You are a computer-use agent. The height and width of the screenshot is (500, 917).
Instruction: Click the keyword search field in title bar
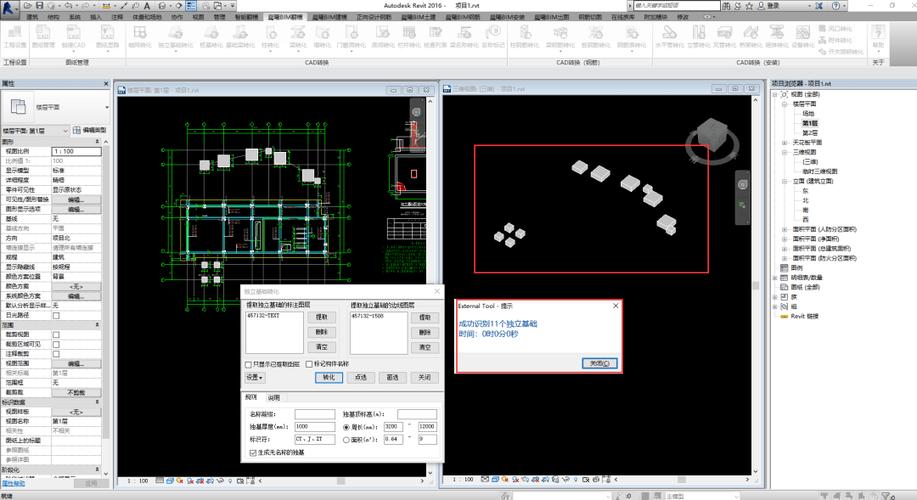tap(677, 5)
